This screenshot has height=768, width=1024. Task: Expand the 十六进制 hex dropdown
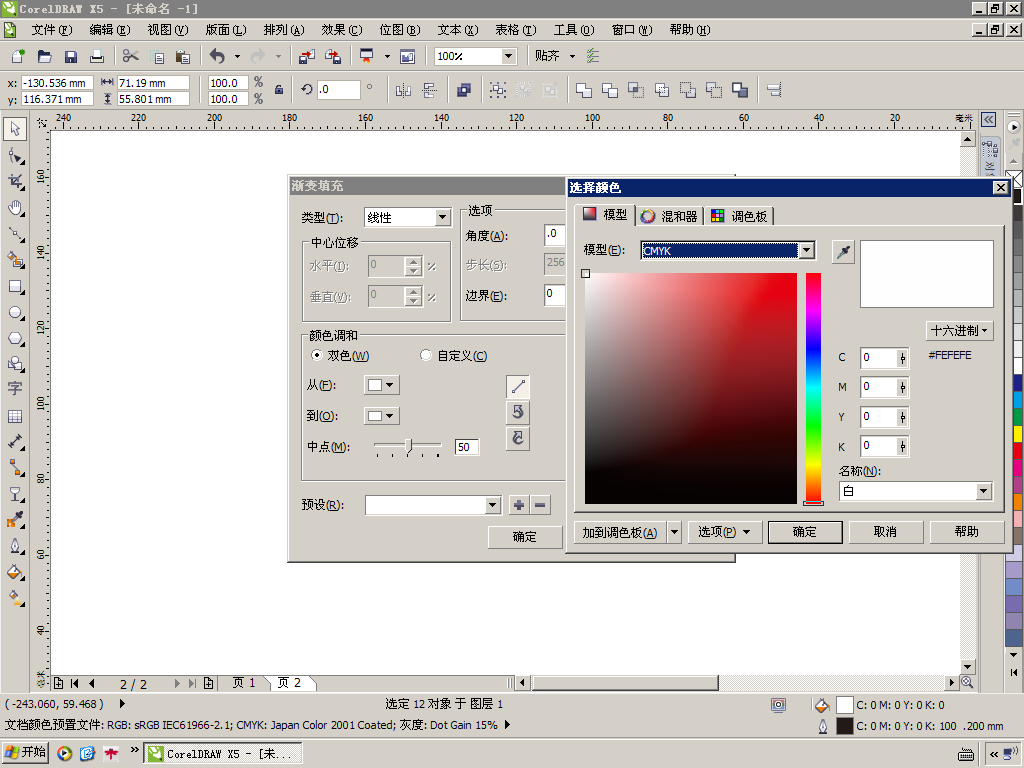[x=959, y=330]
